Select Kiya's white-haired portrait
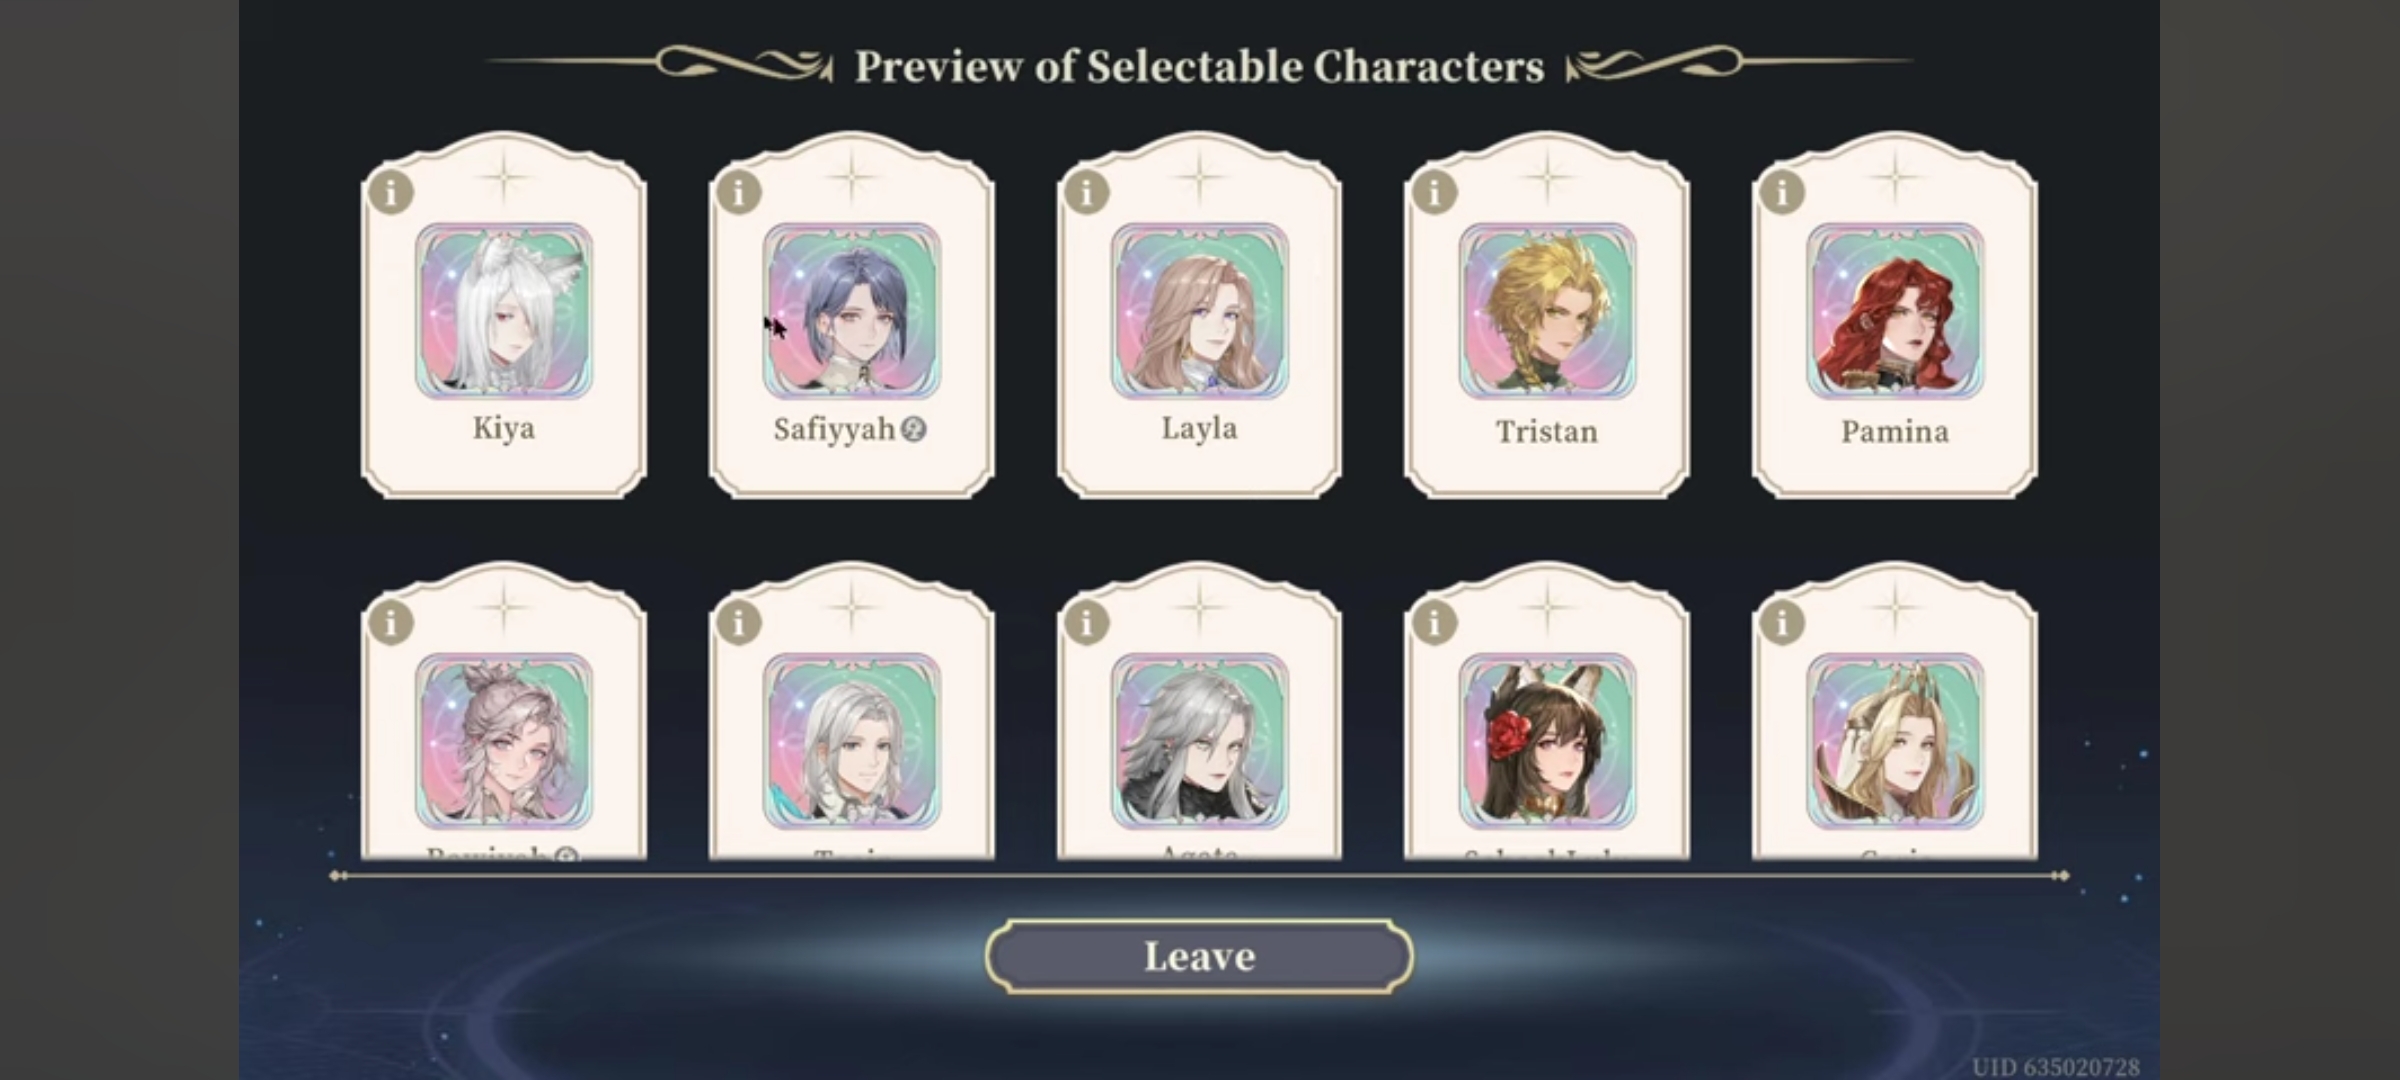This screenshot has width=2400, height=1080. point(504,311)
